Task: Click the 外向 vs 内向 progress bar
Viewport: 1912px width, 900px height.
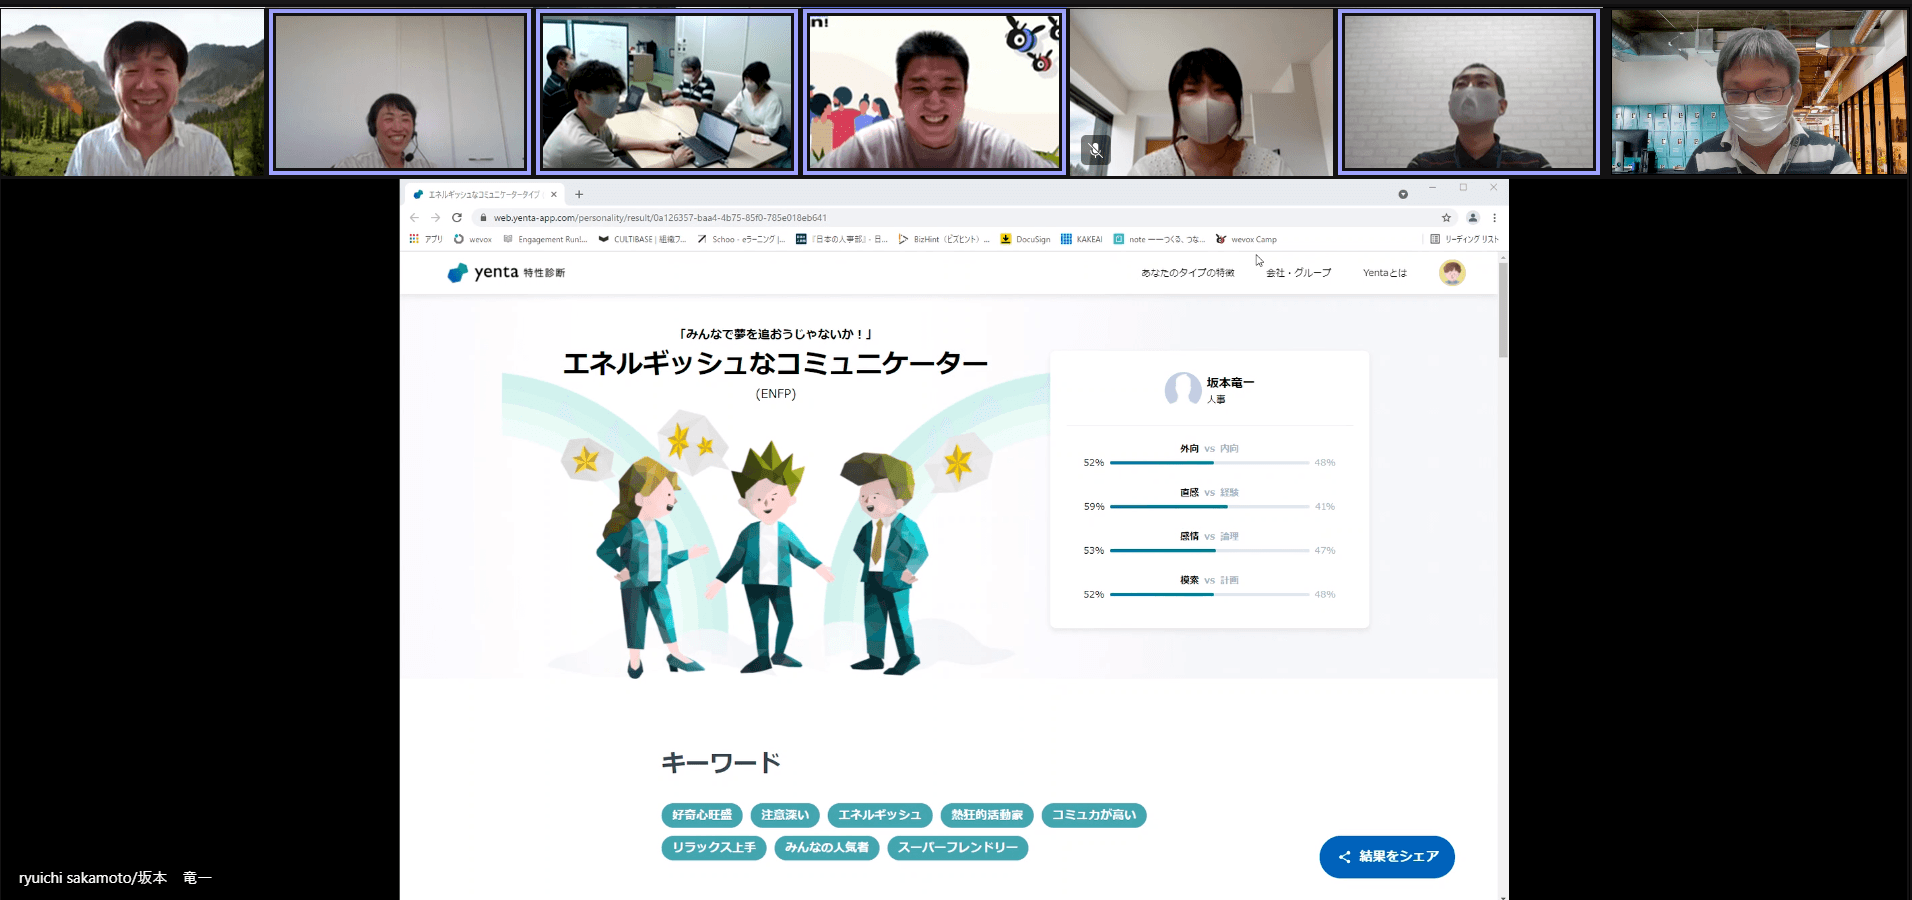Action: [x=1209, y=463]
